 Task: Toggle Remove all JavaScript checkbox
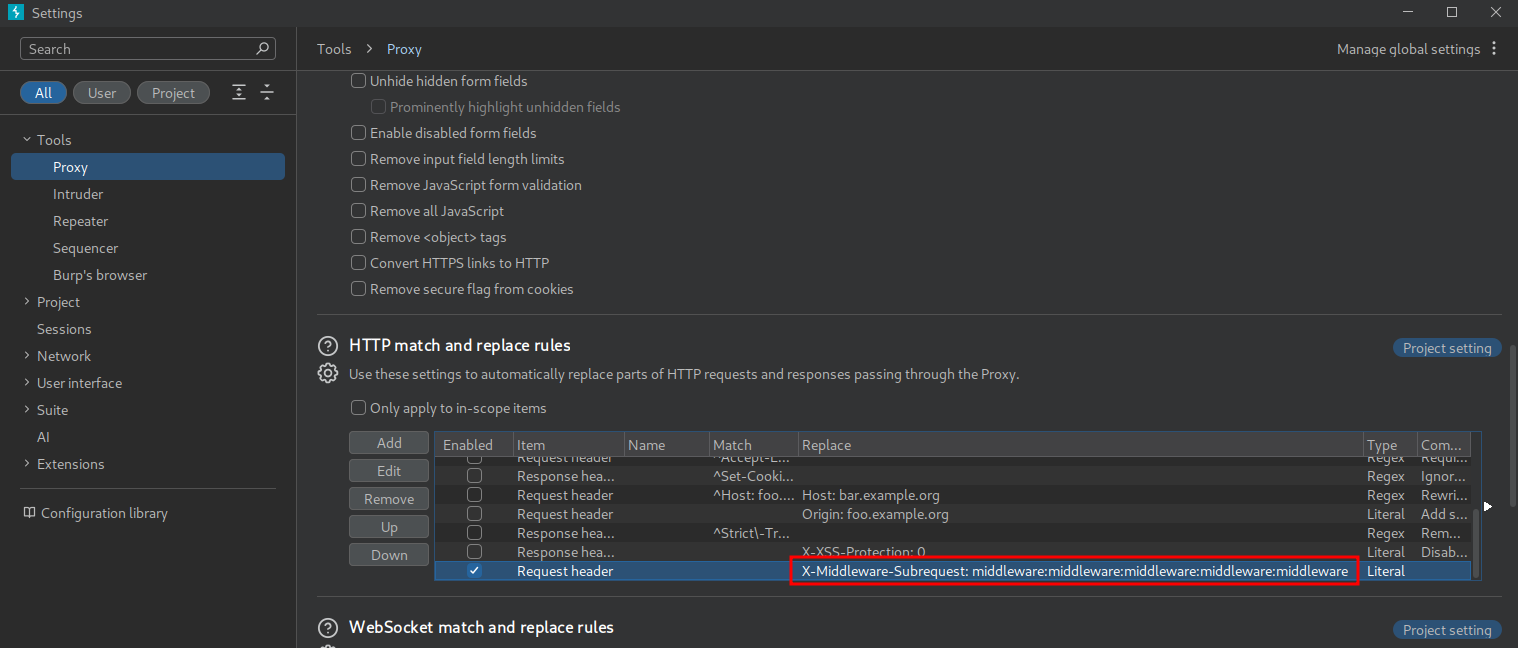[x=358, y=211]
